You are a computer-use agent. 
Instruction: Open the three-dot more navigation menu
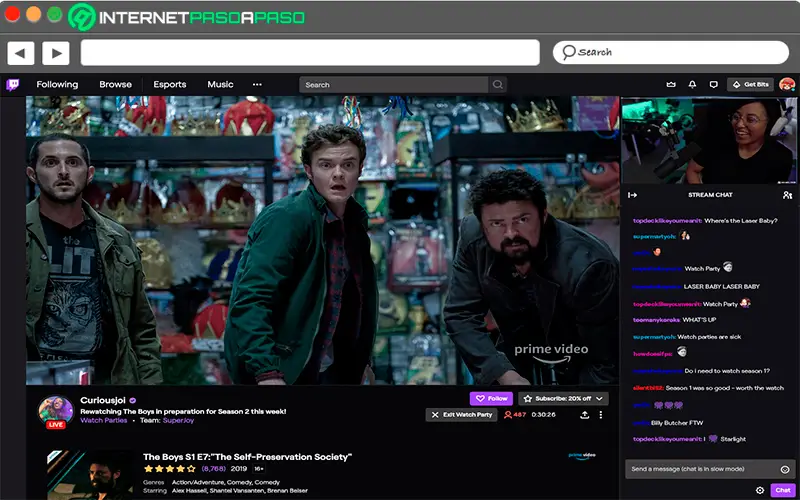257,85
